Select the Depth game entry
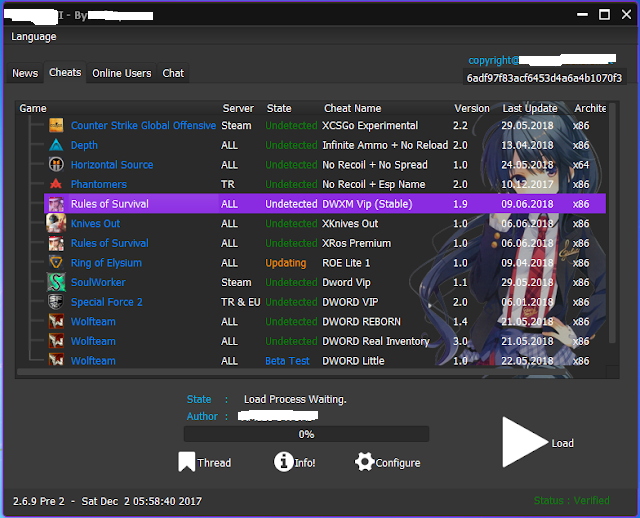The image size is (640, 518). pos(84,145)
